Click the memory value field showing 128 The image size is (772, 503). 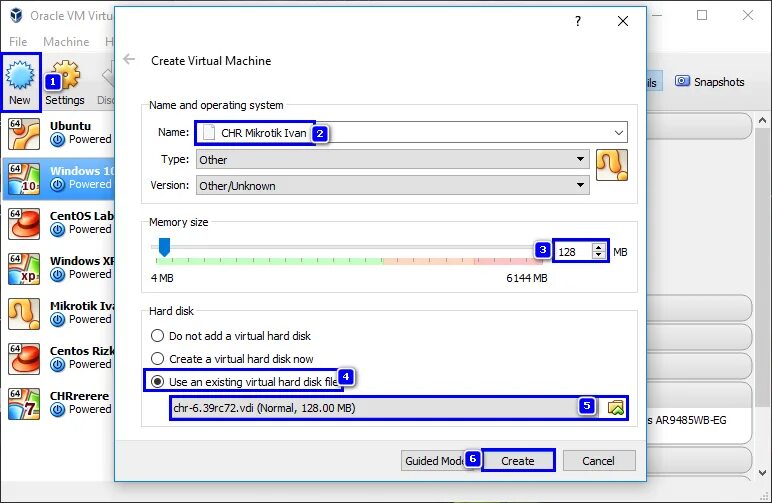click(574, 252)
